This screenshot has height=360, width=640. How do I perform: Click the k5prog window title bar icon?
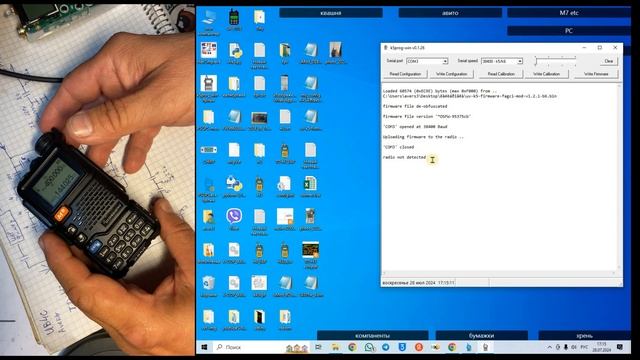pos(385,48)
